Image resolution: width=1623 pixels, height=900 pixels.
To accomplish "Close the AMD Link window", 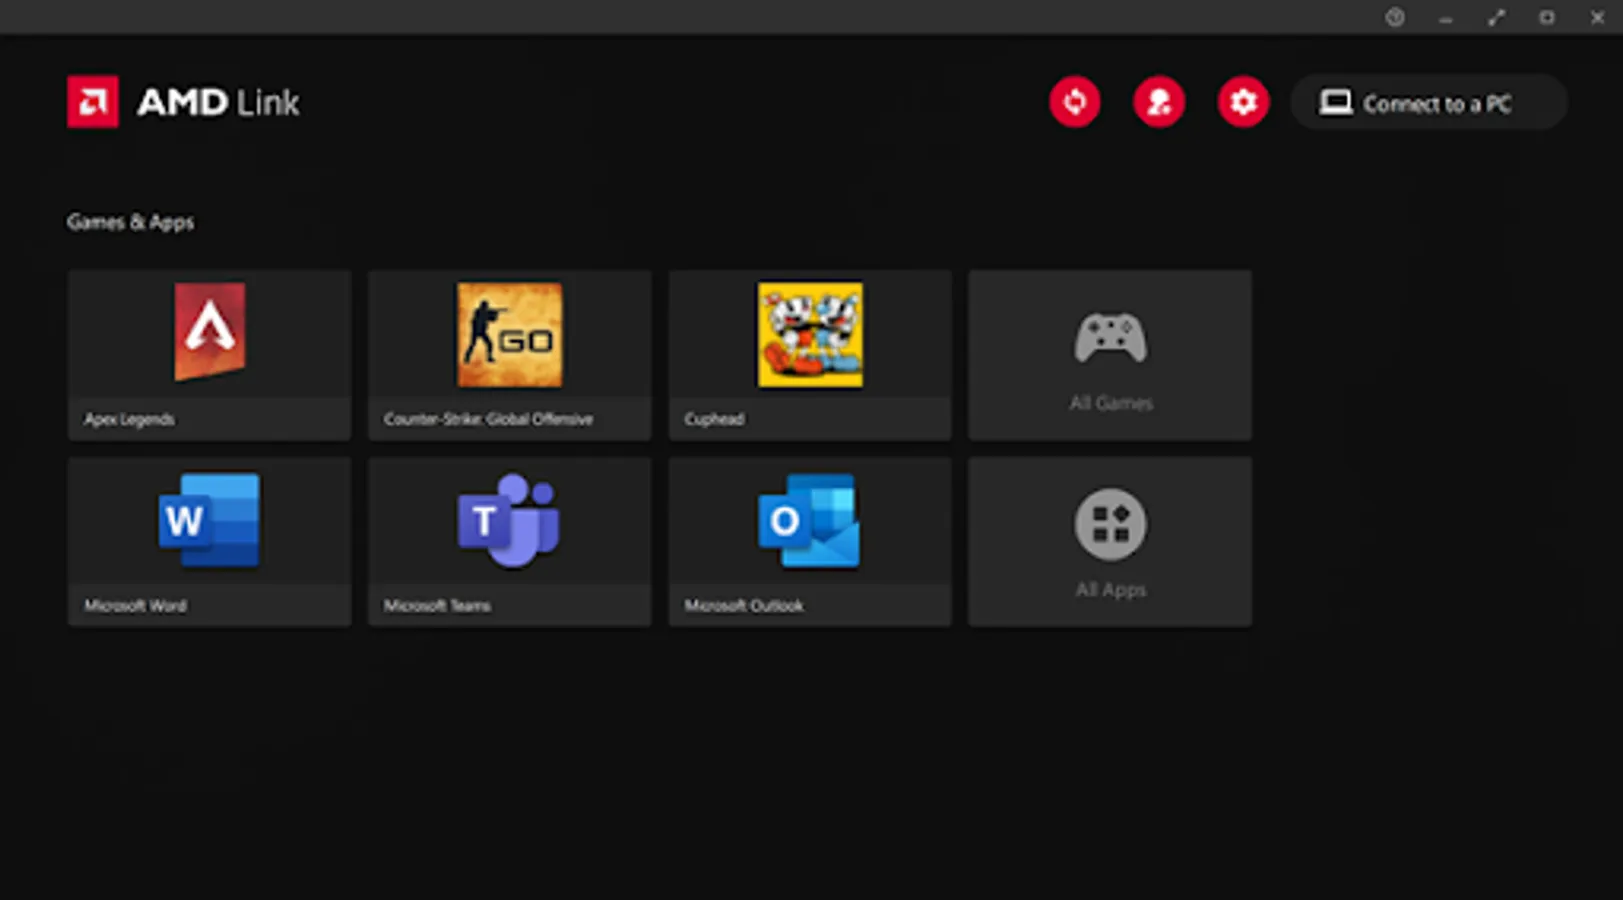I will (1598, 17).
